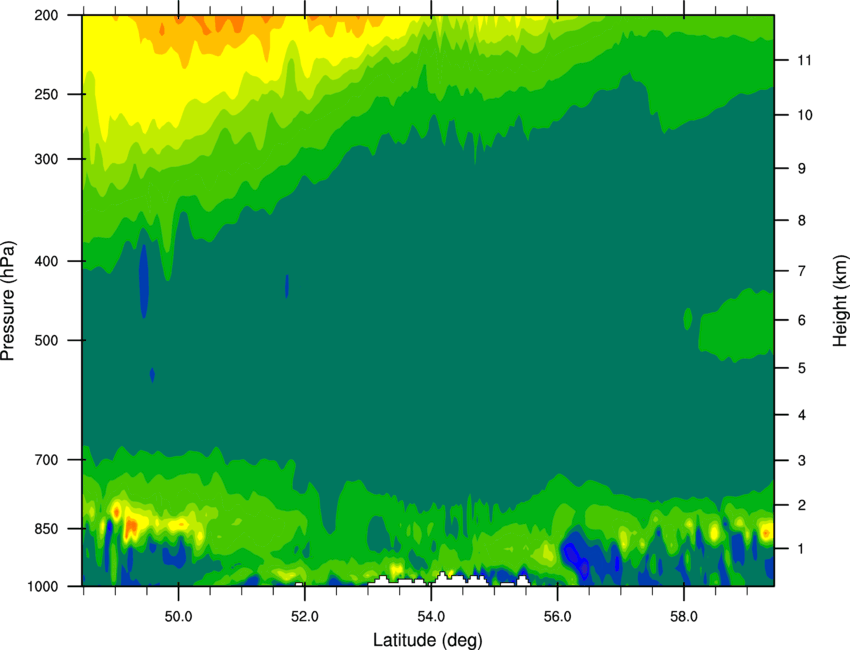This screenshot has width=850, height=650.
Task: Pick the 7 km height label
Action: coord(802,271)
